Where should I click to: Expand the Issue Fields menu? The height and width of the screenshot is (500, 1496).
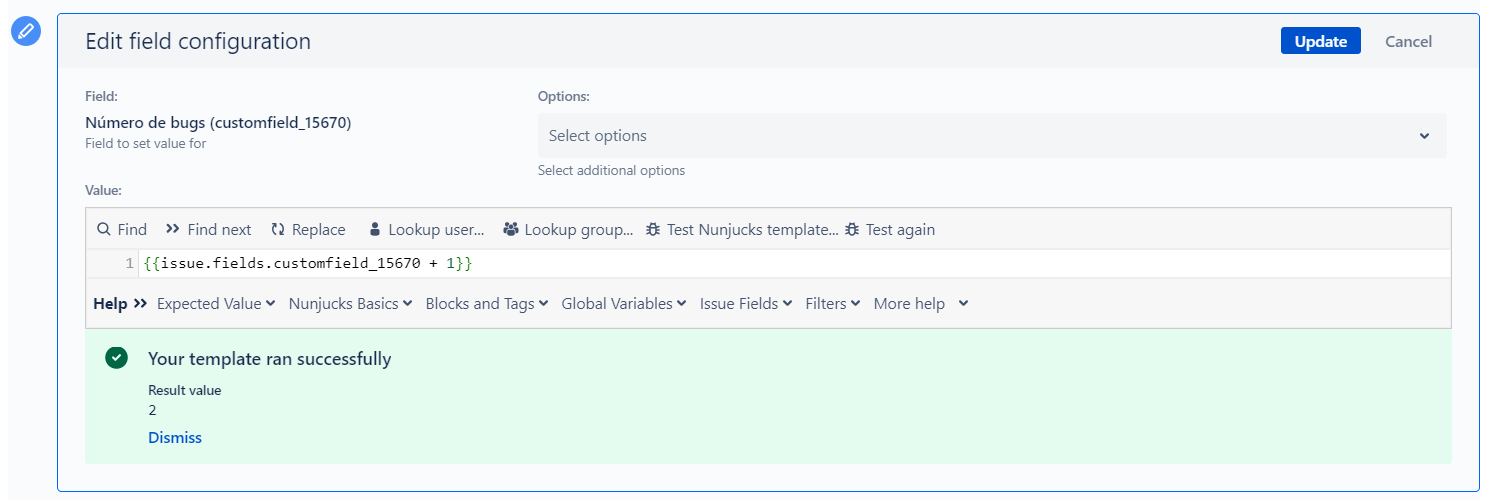click(746, 303)
